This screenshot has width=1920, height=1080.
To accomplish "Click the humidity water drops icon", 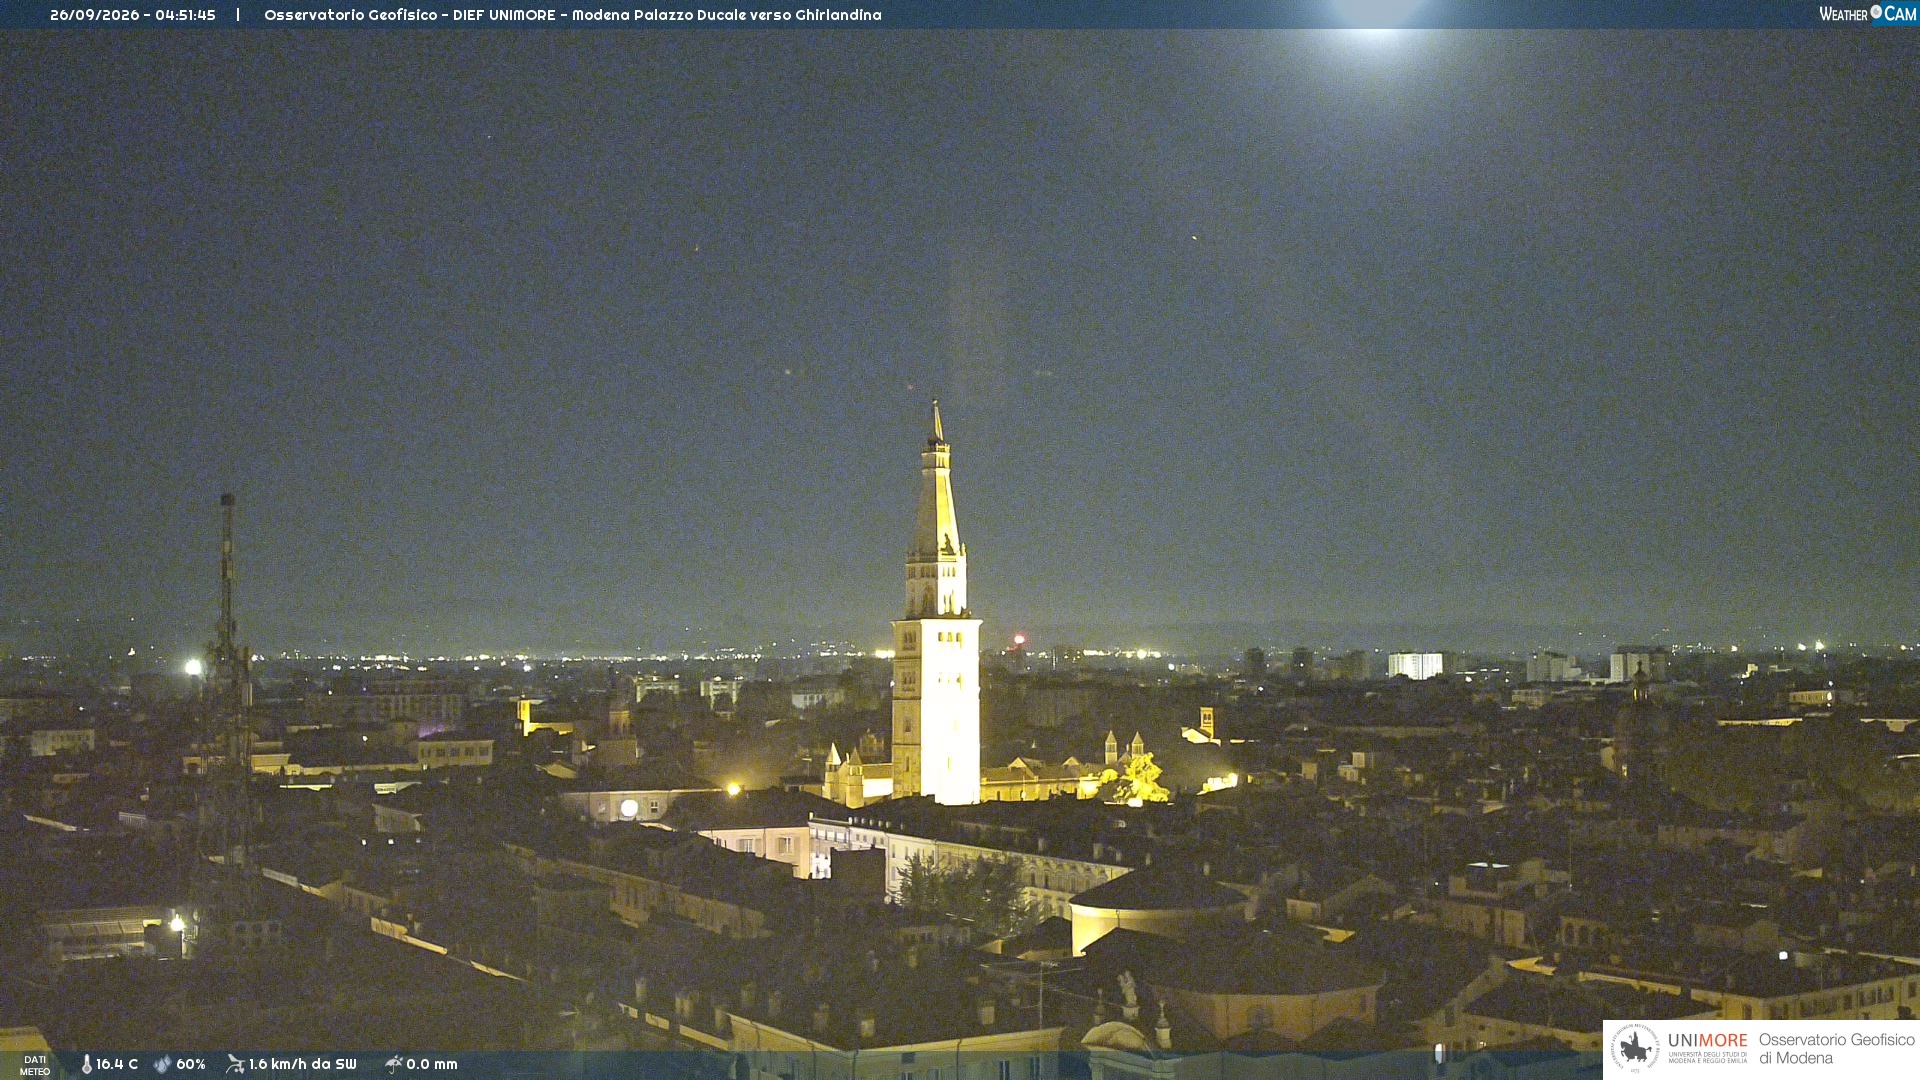I will pos(162,1064).
